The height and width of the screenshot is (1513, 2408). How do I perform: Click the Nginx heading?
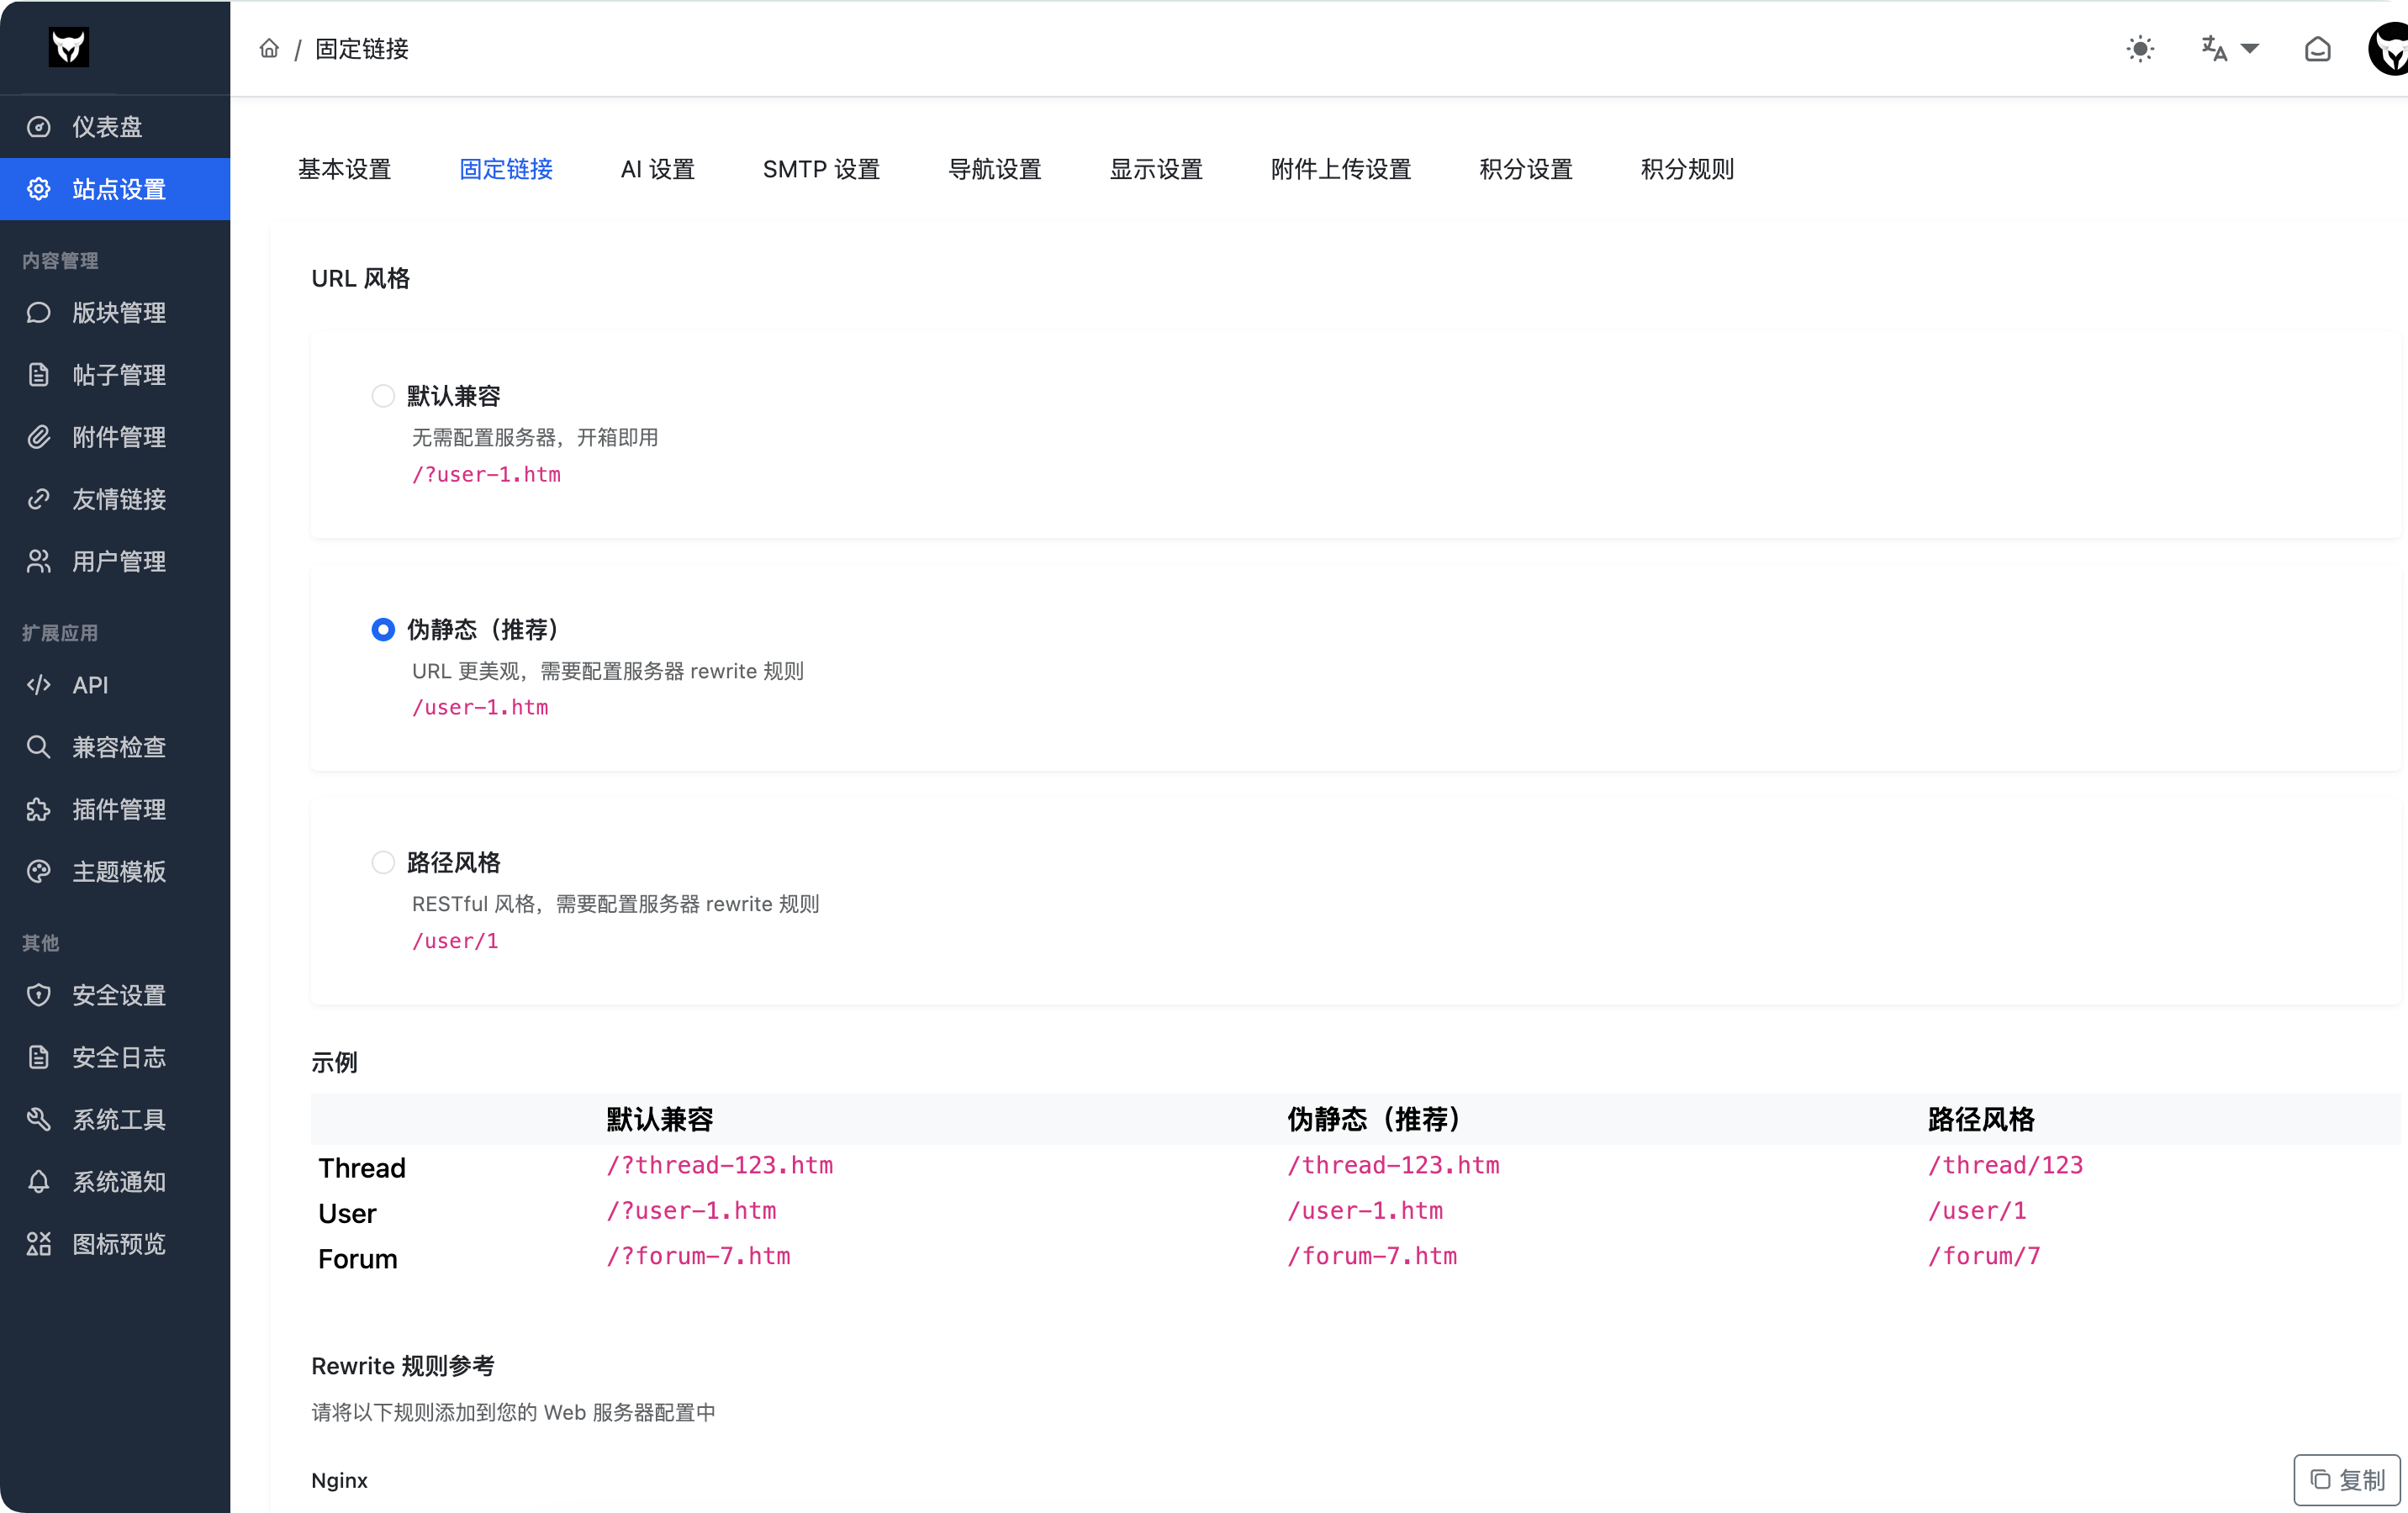[x=339, y=1480]
